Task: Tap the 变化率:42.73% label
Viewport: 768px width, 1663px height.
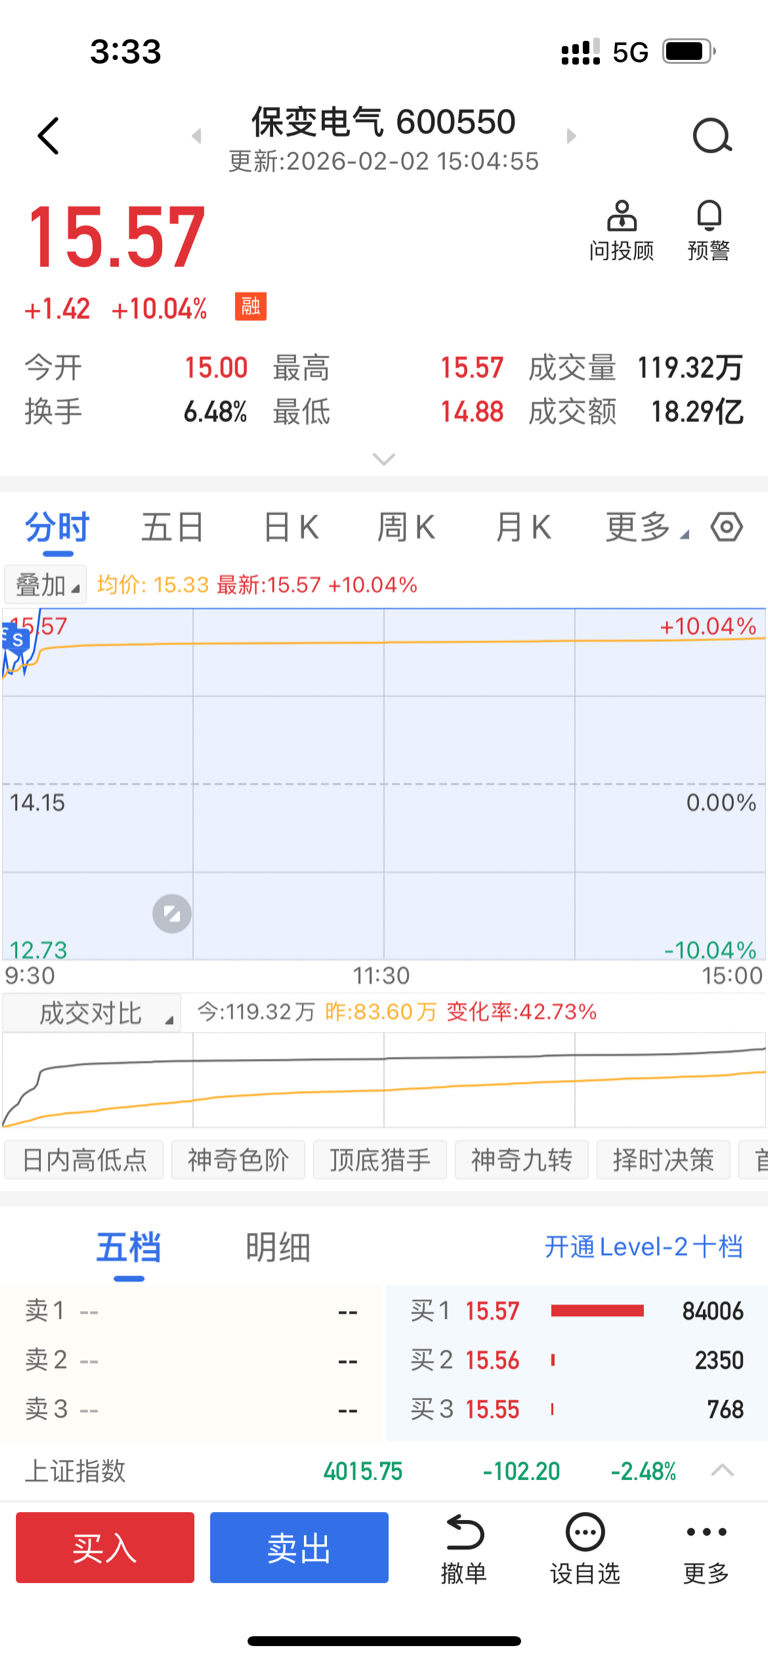Action: (521, 1012)
